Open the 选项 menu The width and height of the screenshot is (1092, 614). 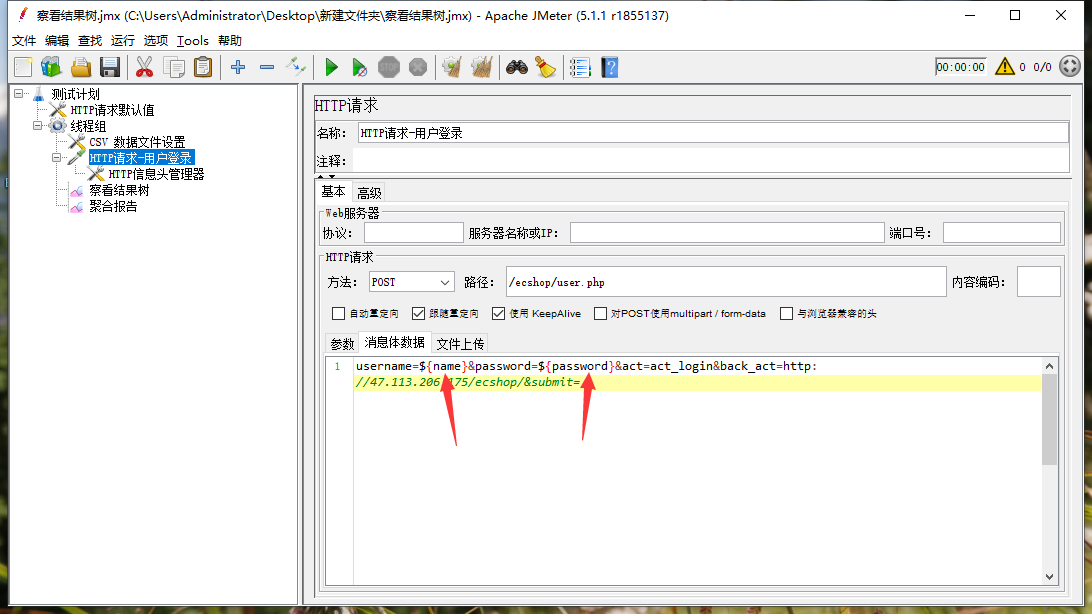pos(156,40)
